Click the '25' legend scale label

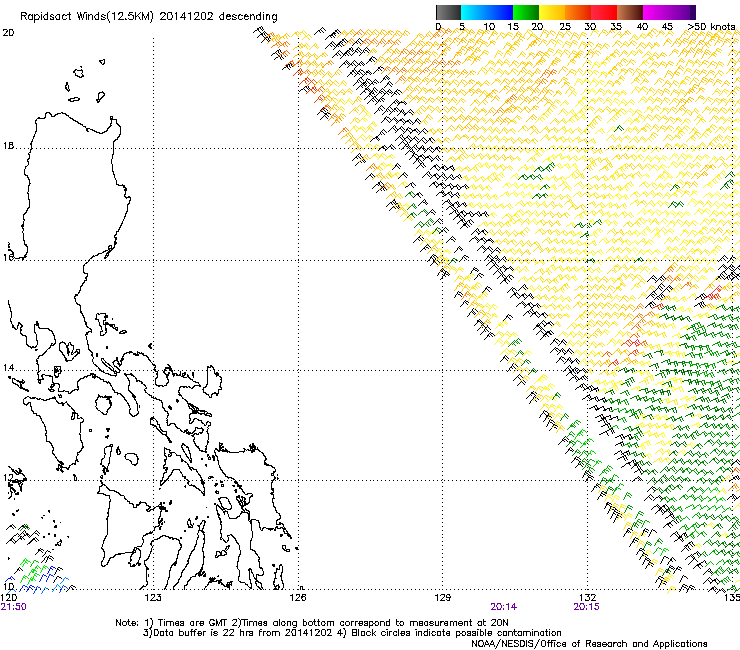(x=565, y=26)
